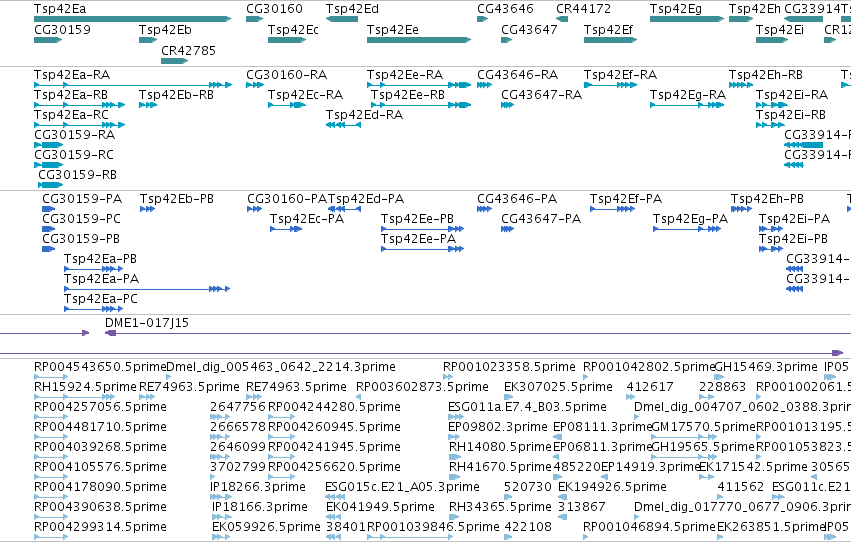Click the Tsp42Ec gene feature
Screen dimensions: 851x542
click(x=287, y=40)
